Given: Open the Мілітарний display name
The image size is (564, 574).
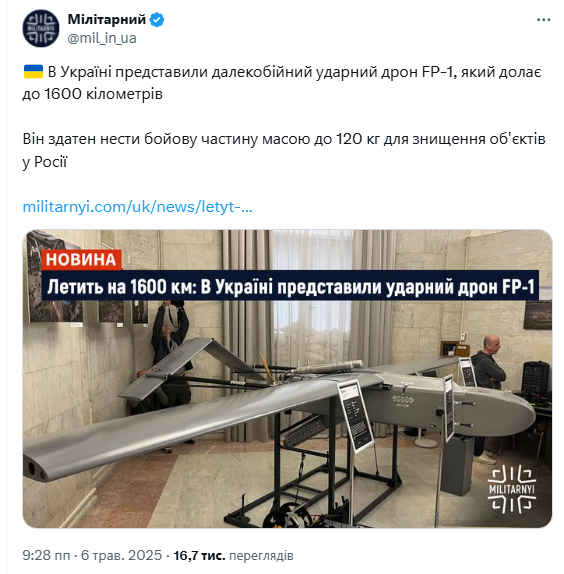Looking at the screenshot, I should (x=107, y=19).
